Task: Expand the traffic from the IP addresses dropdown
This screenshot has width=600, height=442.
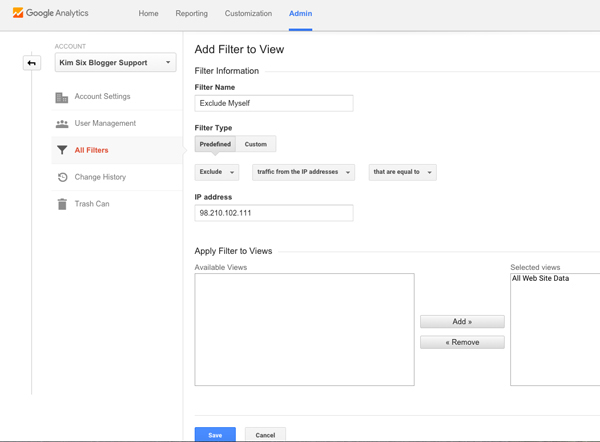Action: coord(304,172)
